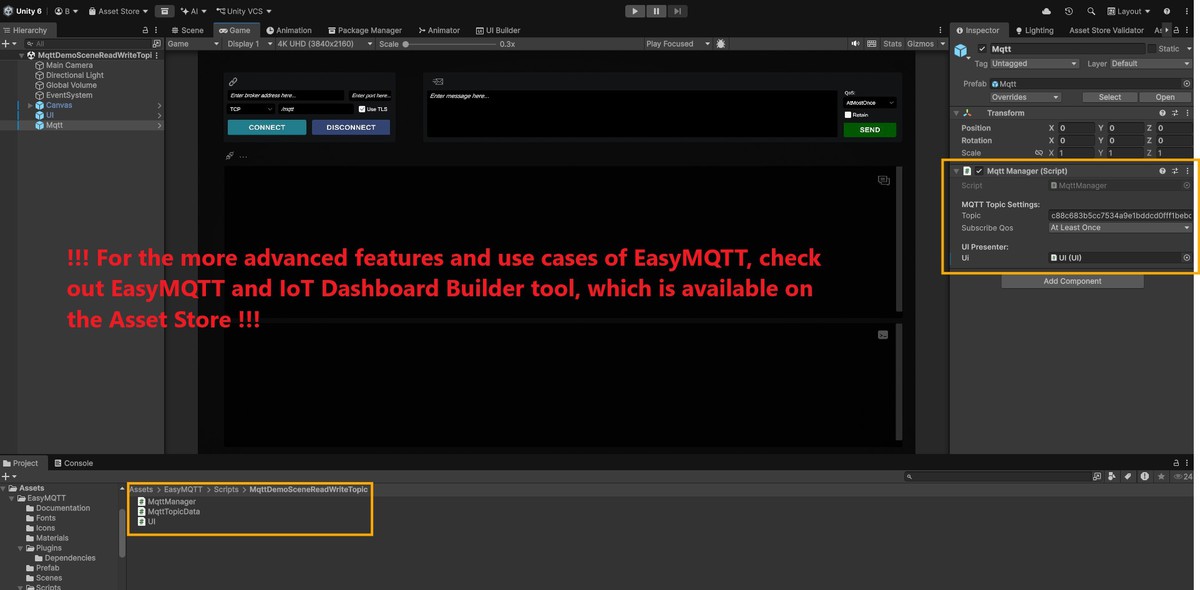This screenshot has width=1200, height=590.
Task: Switch to the Animator tab
Action: tap(440, 30)
